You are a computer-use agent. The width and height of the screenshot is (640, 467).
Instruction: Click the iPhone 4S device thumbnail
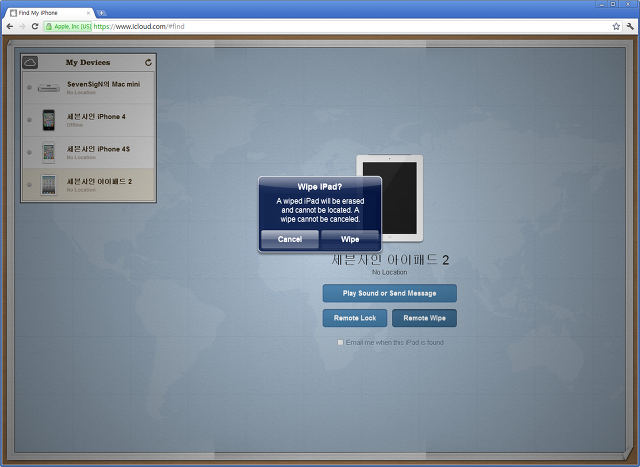click(x=49, y=152)
